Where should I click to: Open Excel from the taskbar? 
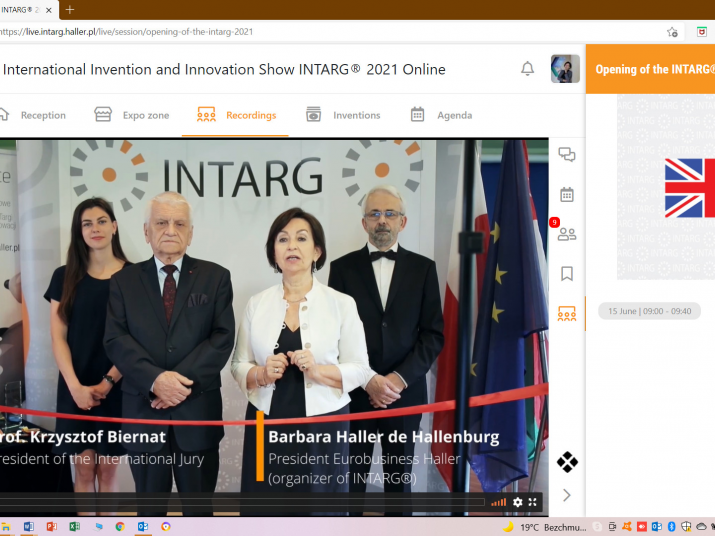pyautogui.click(x=74, y=526)
